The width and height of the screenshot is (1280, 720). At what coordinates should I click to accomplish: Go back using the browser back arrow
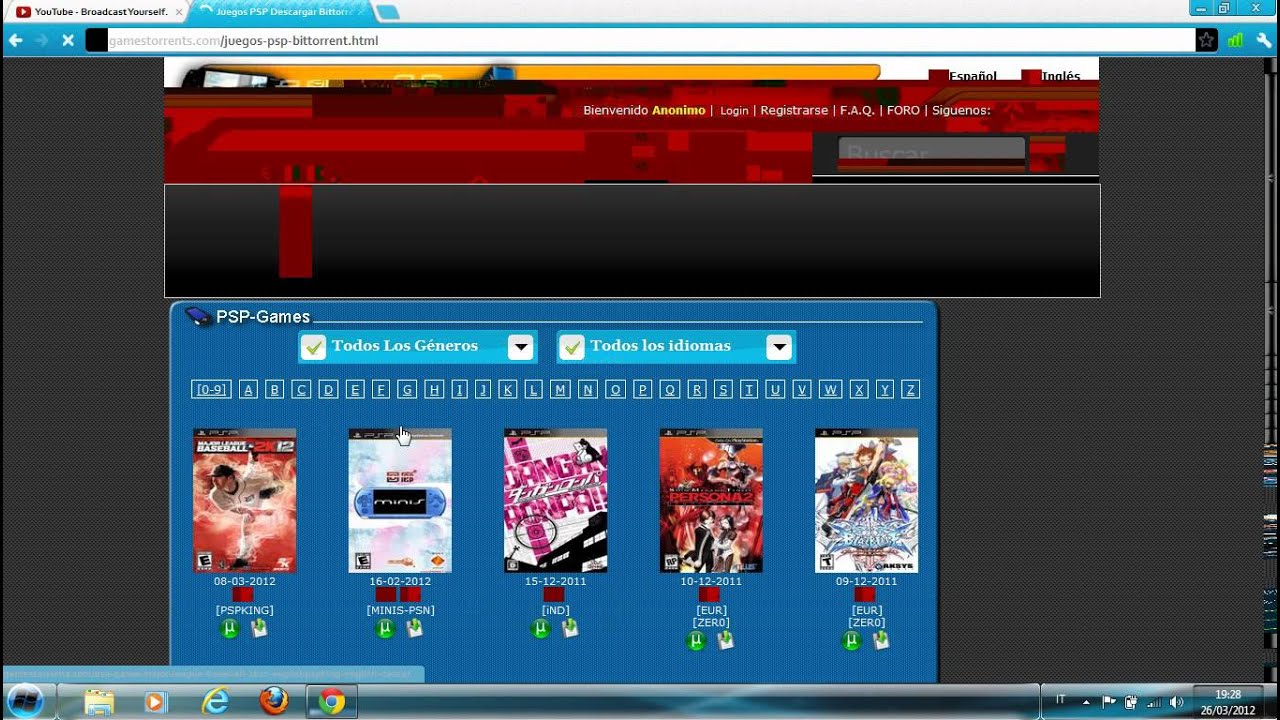16,40
